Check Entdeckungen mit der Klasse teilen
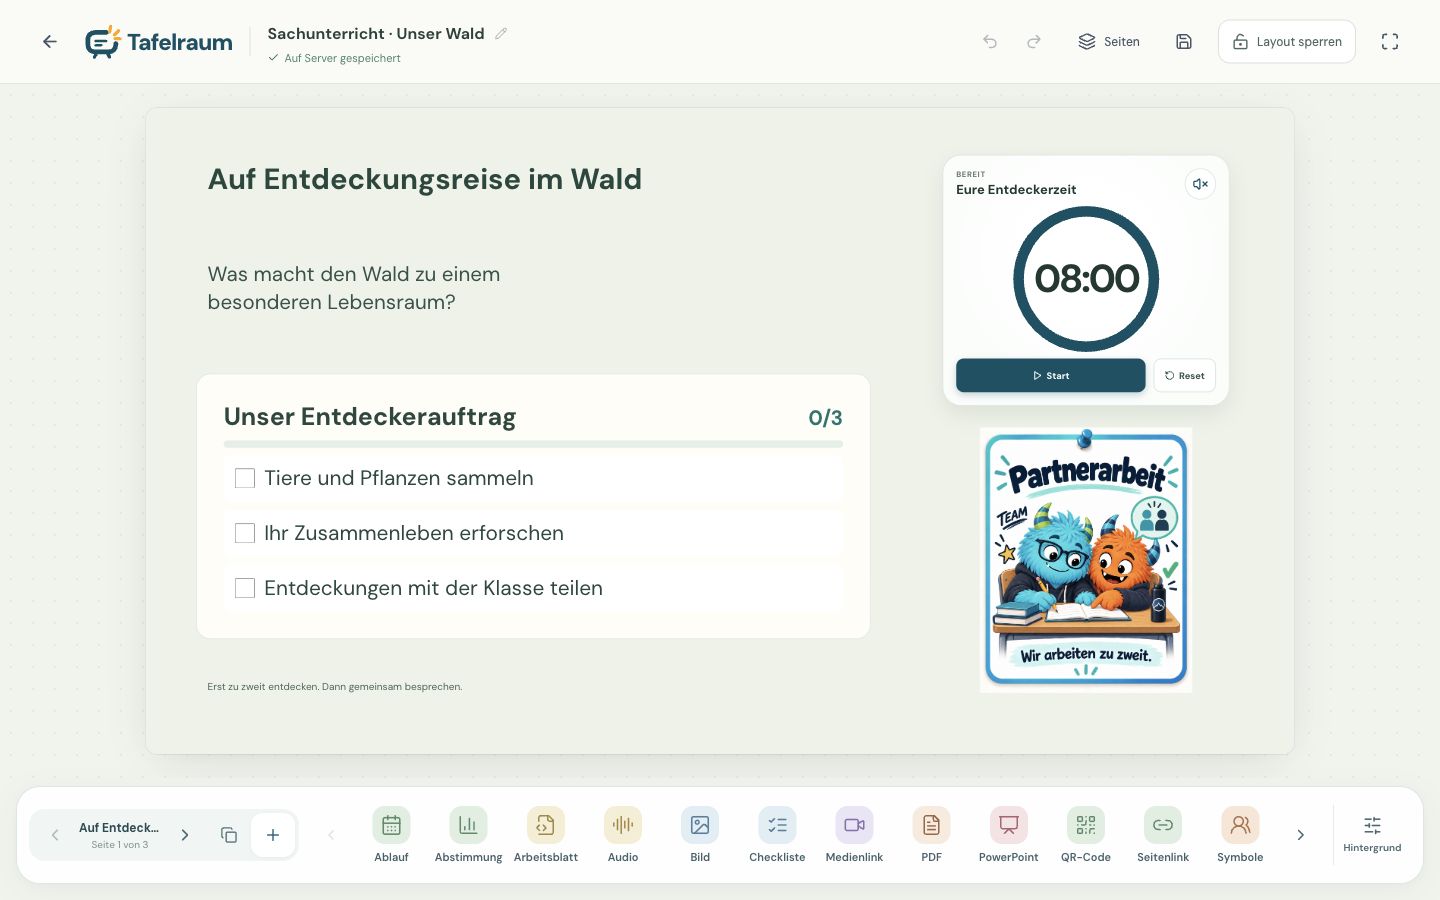This screenshot has height=900, width=1440. 245,588
